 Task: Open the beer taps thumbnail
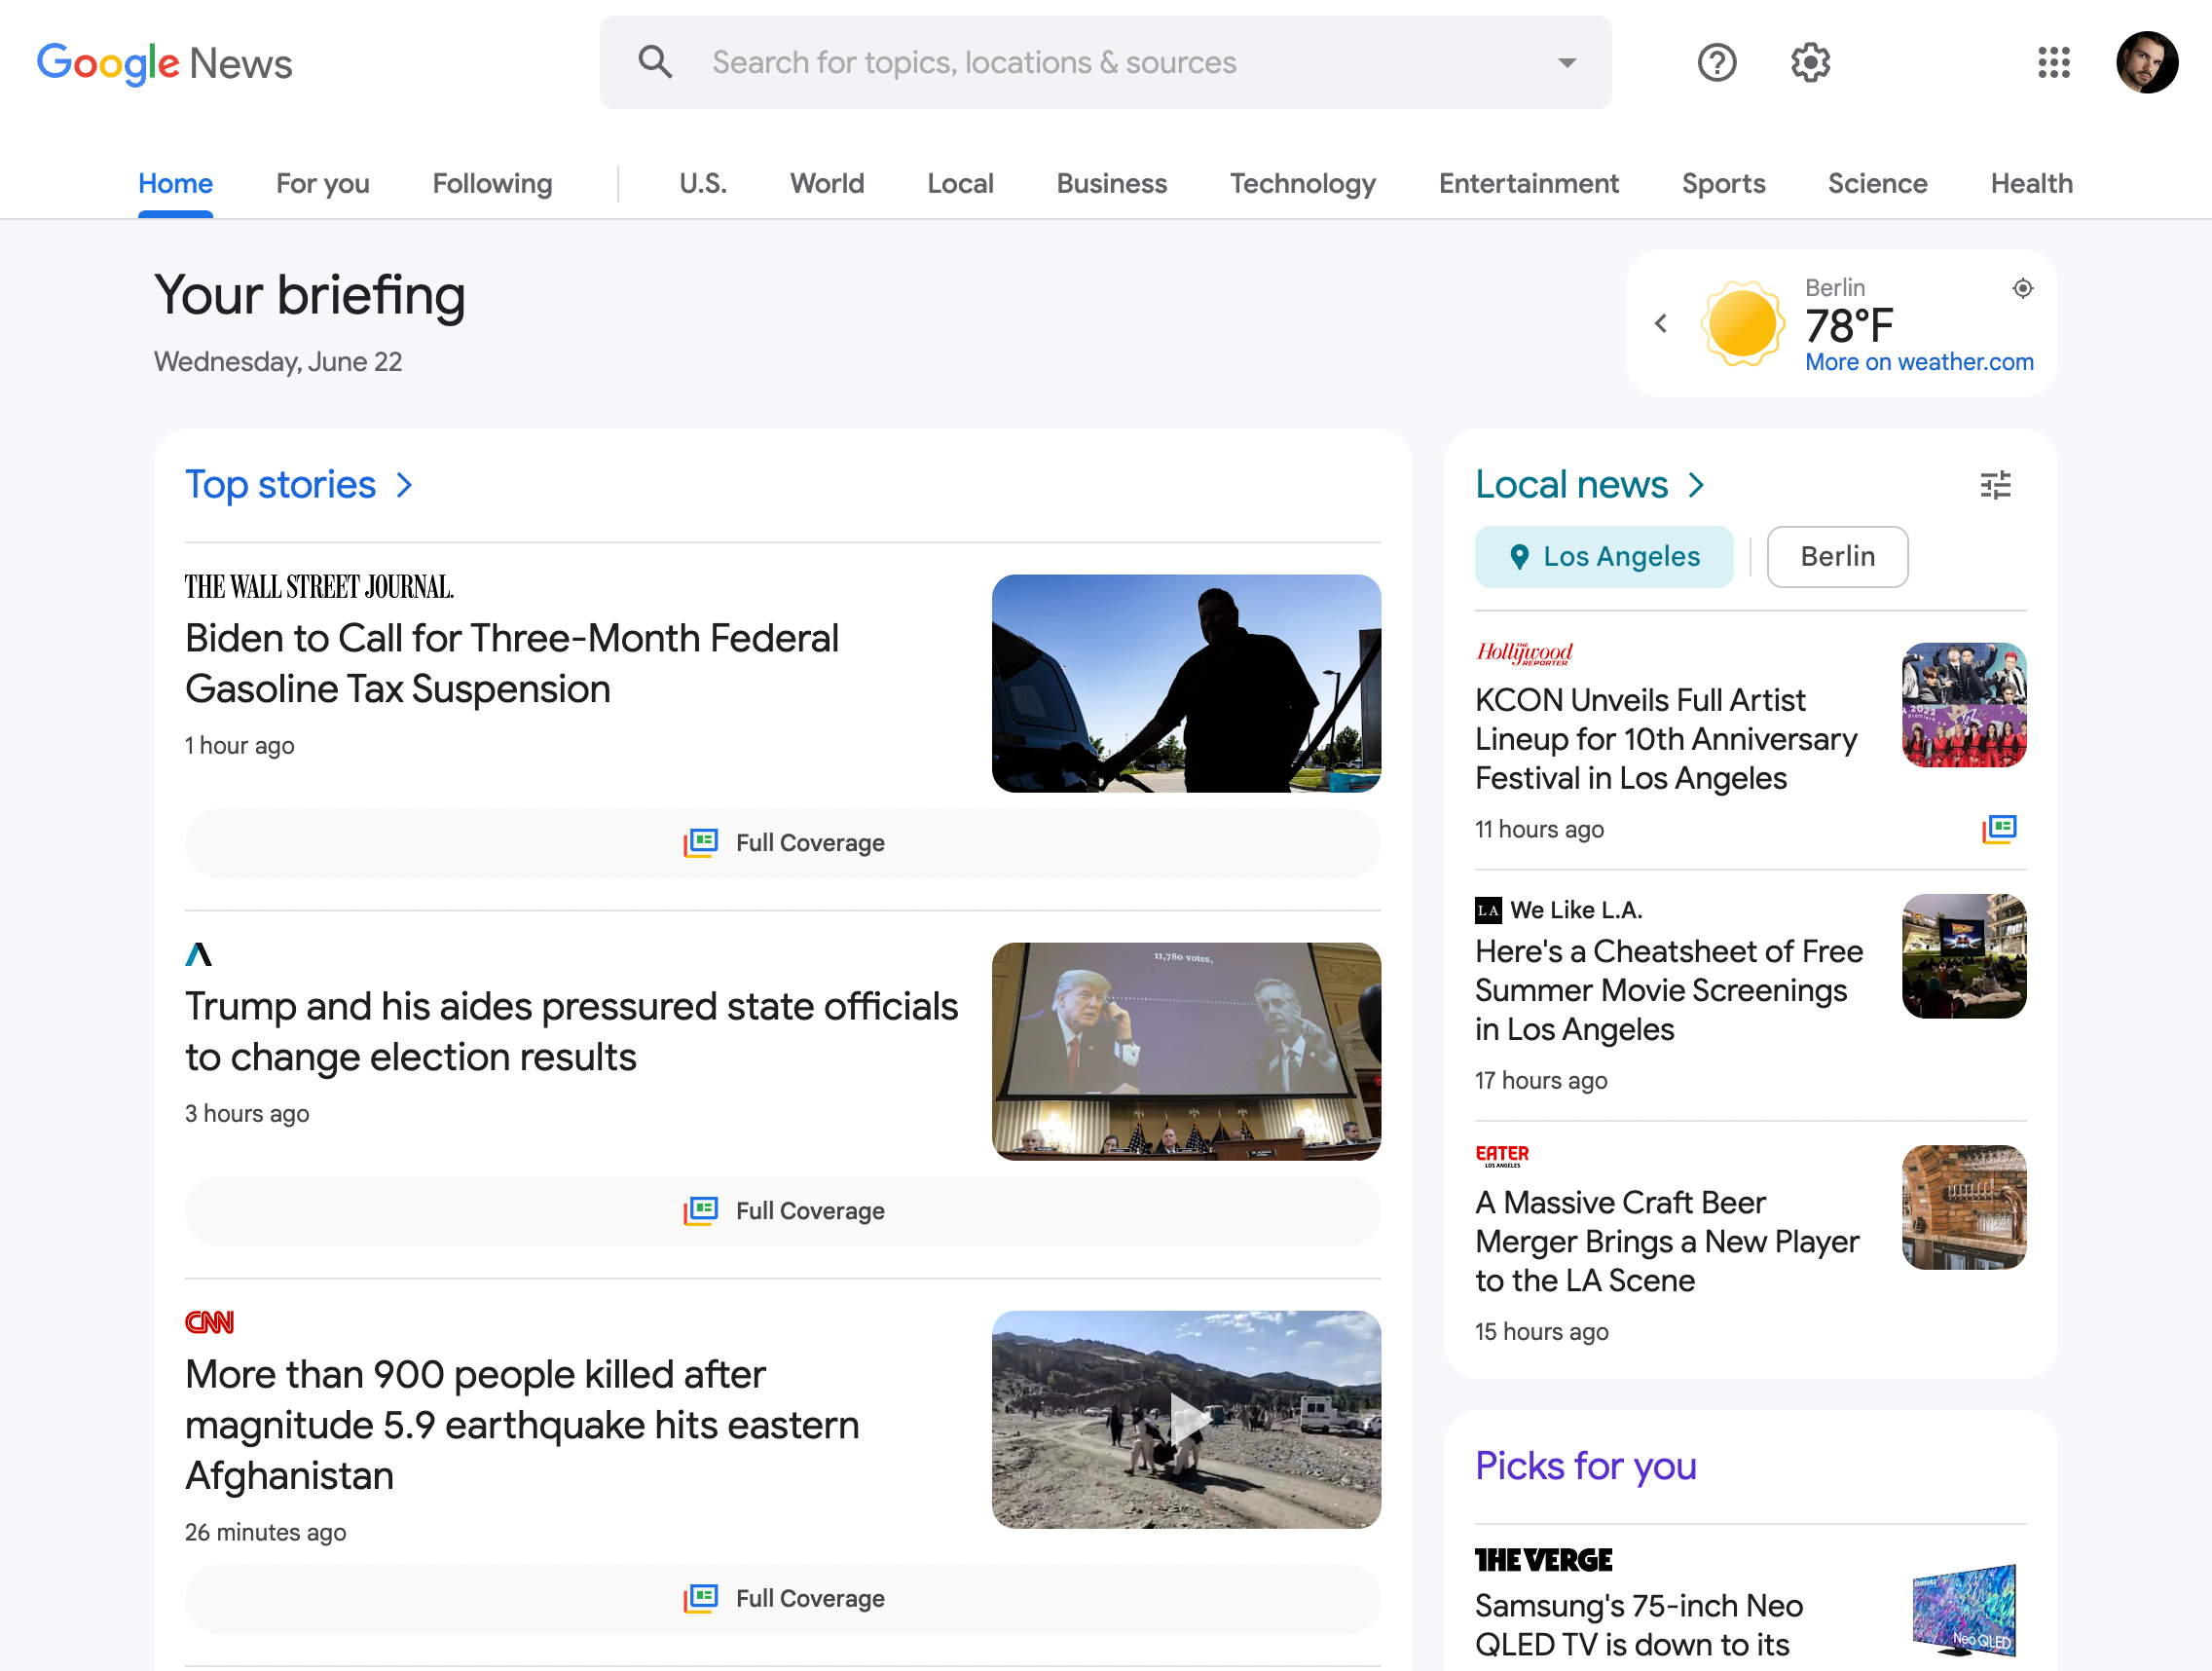(x=1964, y=1207)
